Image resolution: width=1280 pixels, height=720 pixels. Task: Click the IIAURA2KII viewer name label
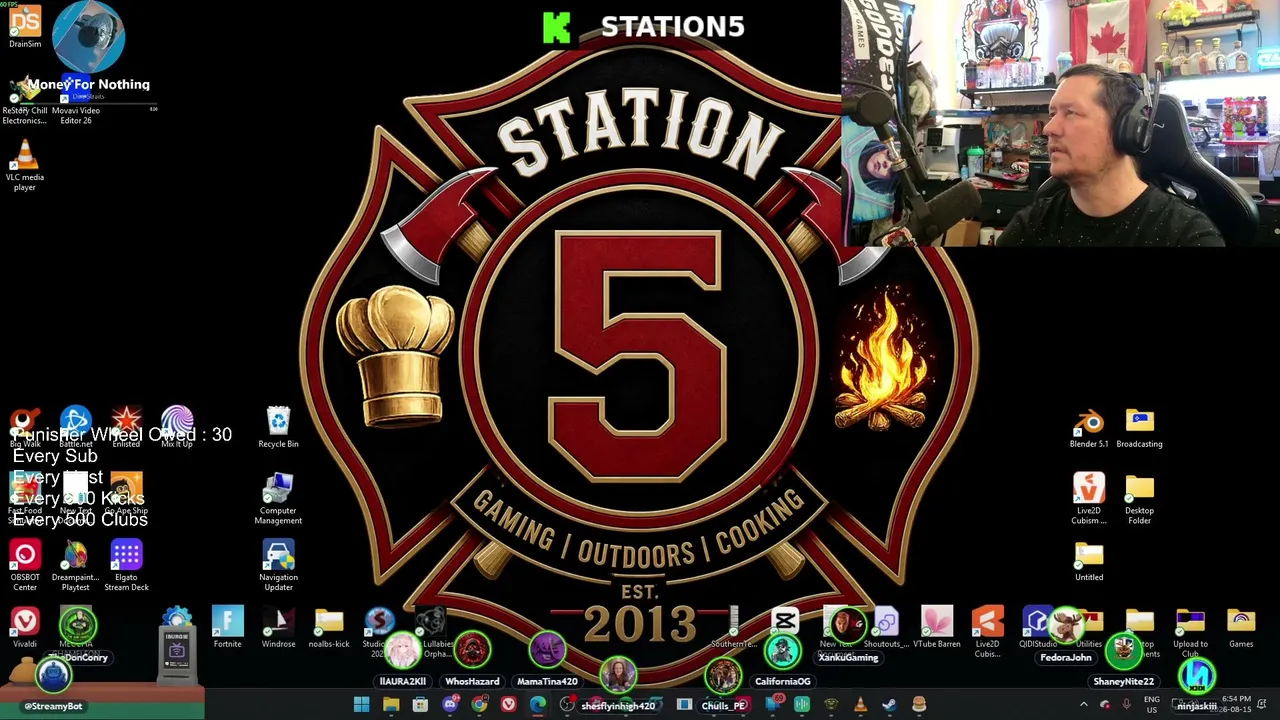(x=403, y=681)
